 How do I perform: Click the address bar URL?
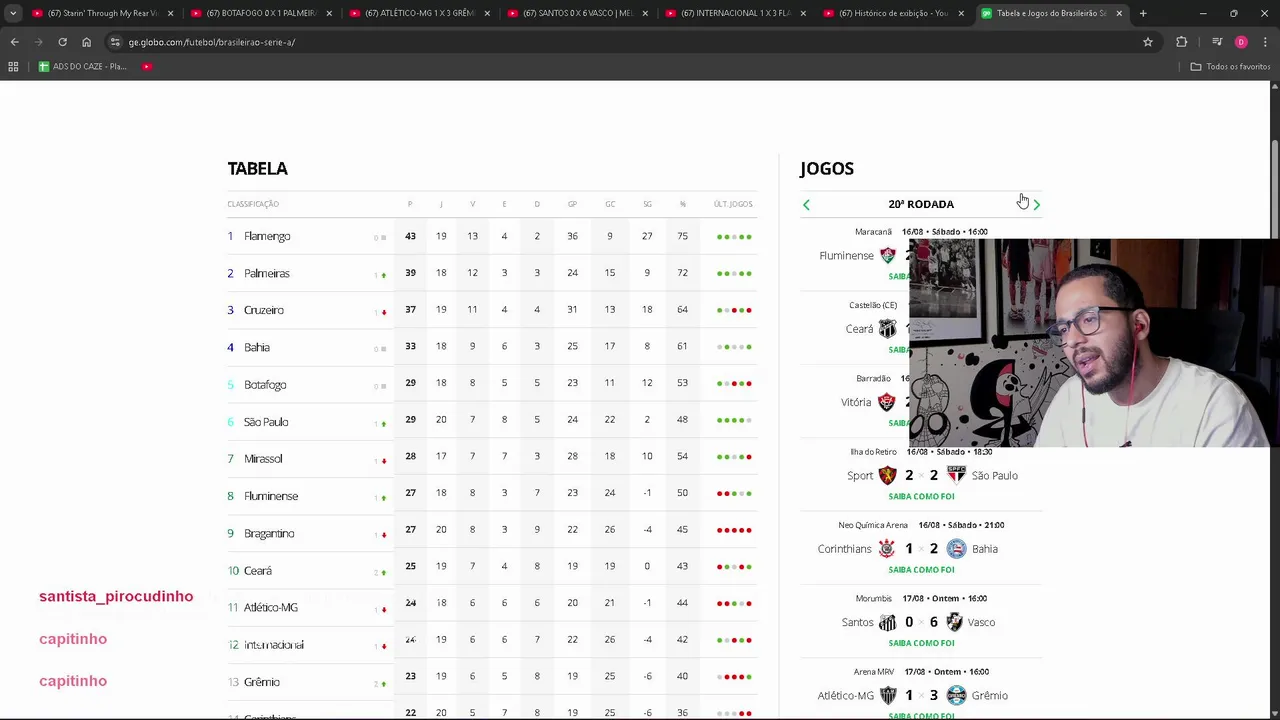tap(211, 42)
